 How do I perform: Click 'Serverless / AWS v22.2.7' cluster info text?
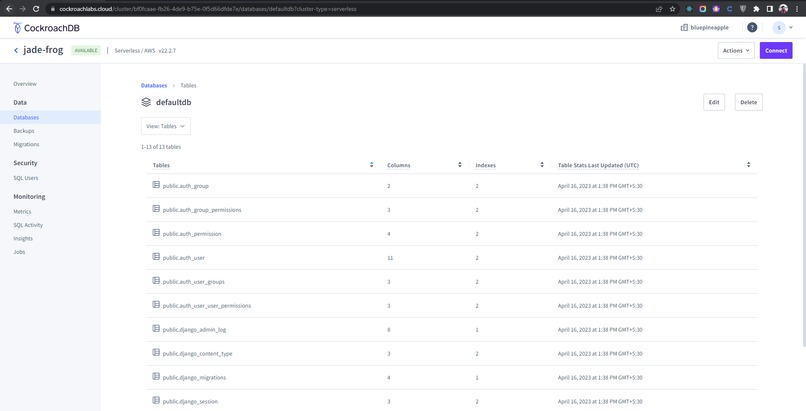tap(145, 51)
